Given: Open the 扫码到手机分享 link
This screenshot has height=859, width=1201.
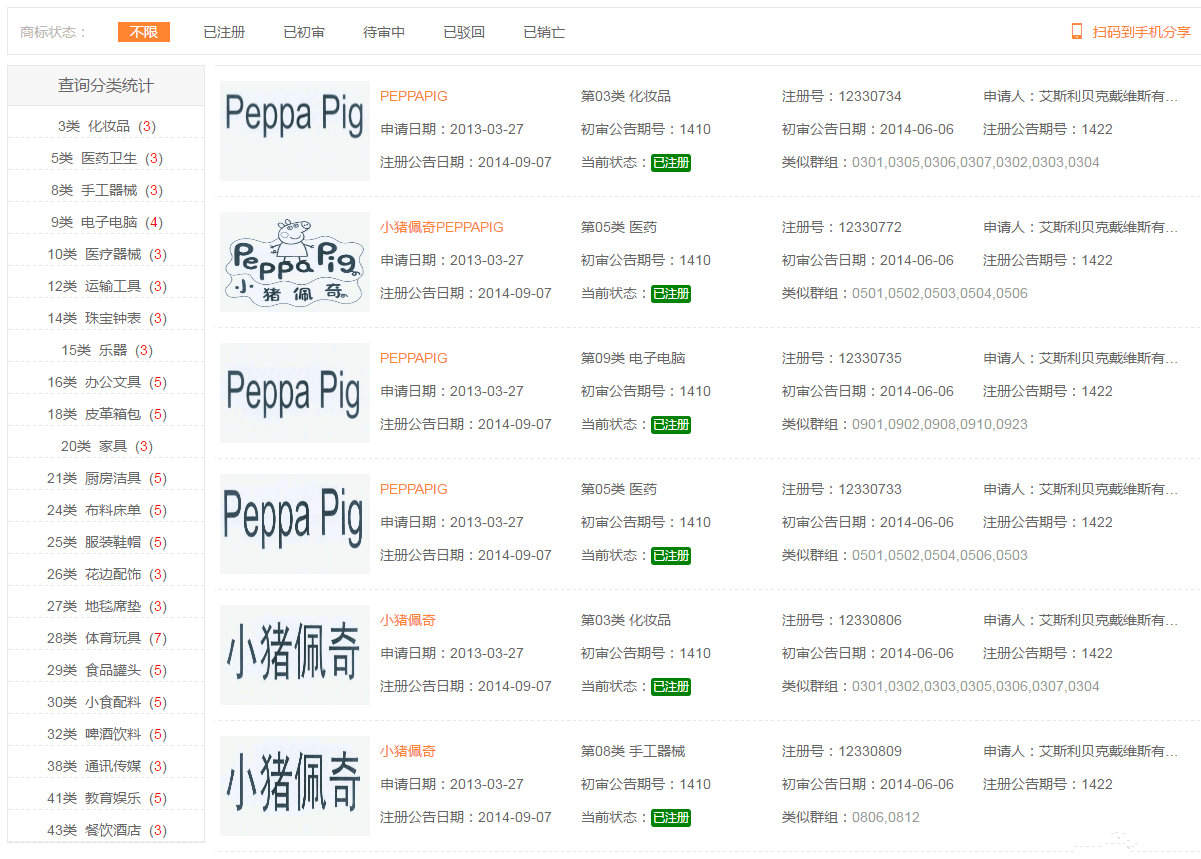Looking at the screenshot, I should tap(1141, 32).
